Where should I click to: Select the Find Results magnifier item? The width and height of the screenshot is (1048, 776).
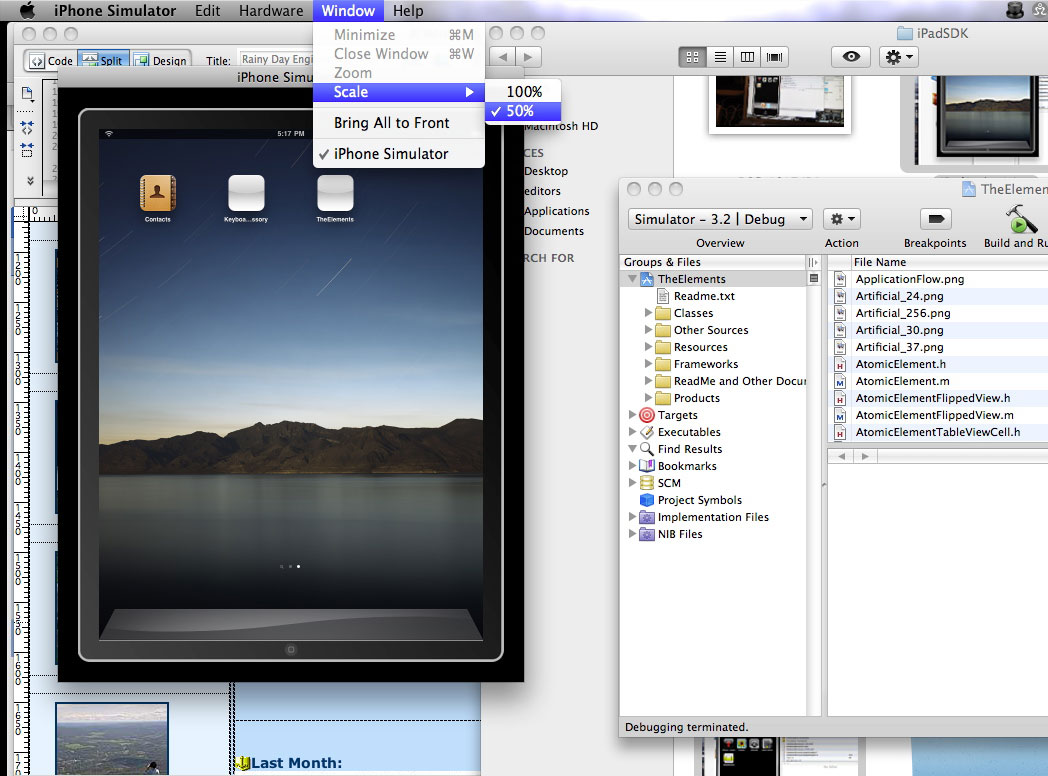tap(646, 449)
